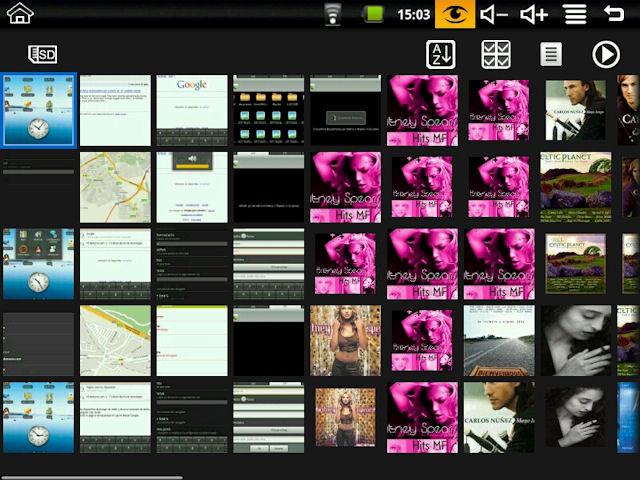Open the map thumbnail with orange highways
The height and width of the screenshot is (480, 640).
[x=115, y=187]
